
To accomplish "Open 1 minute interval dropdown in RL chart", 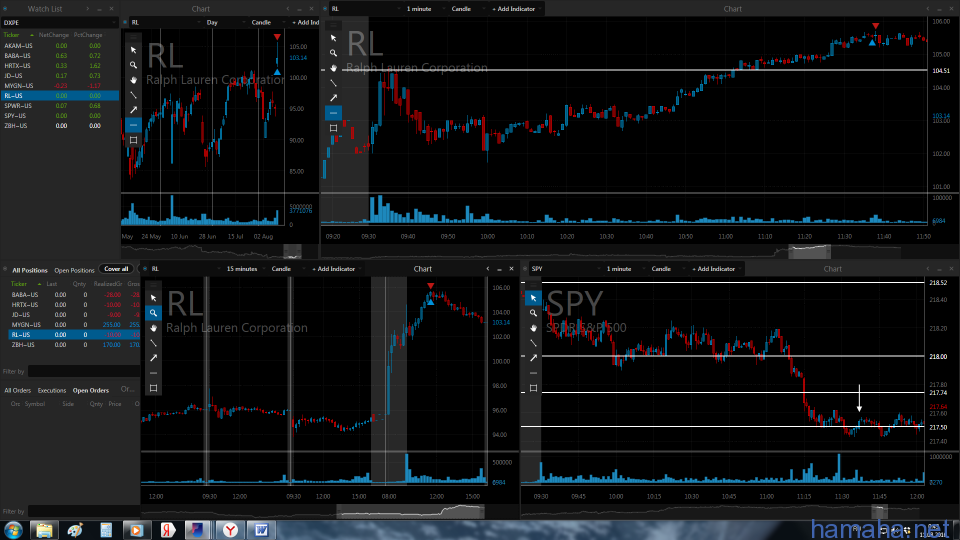I will pyautogui.click(x=424, y=9).
